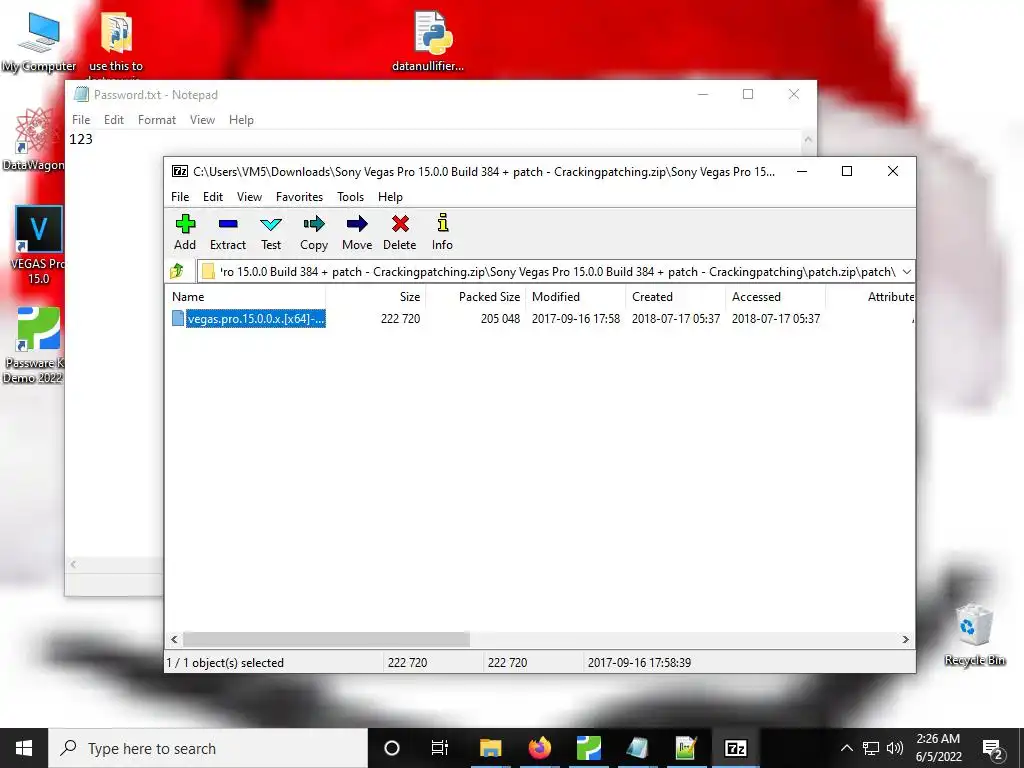Open the network tray icon
This screenshot has width=1024, height=768.
point(871,748)
